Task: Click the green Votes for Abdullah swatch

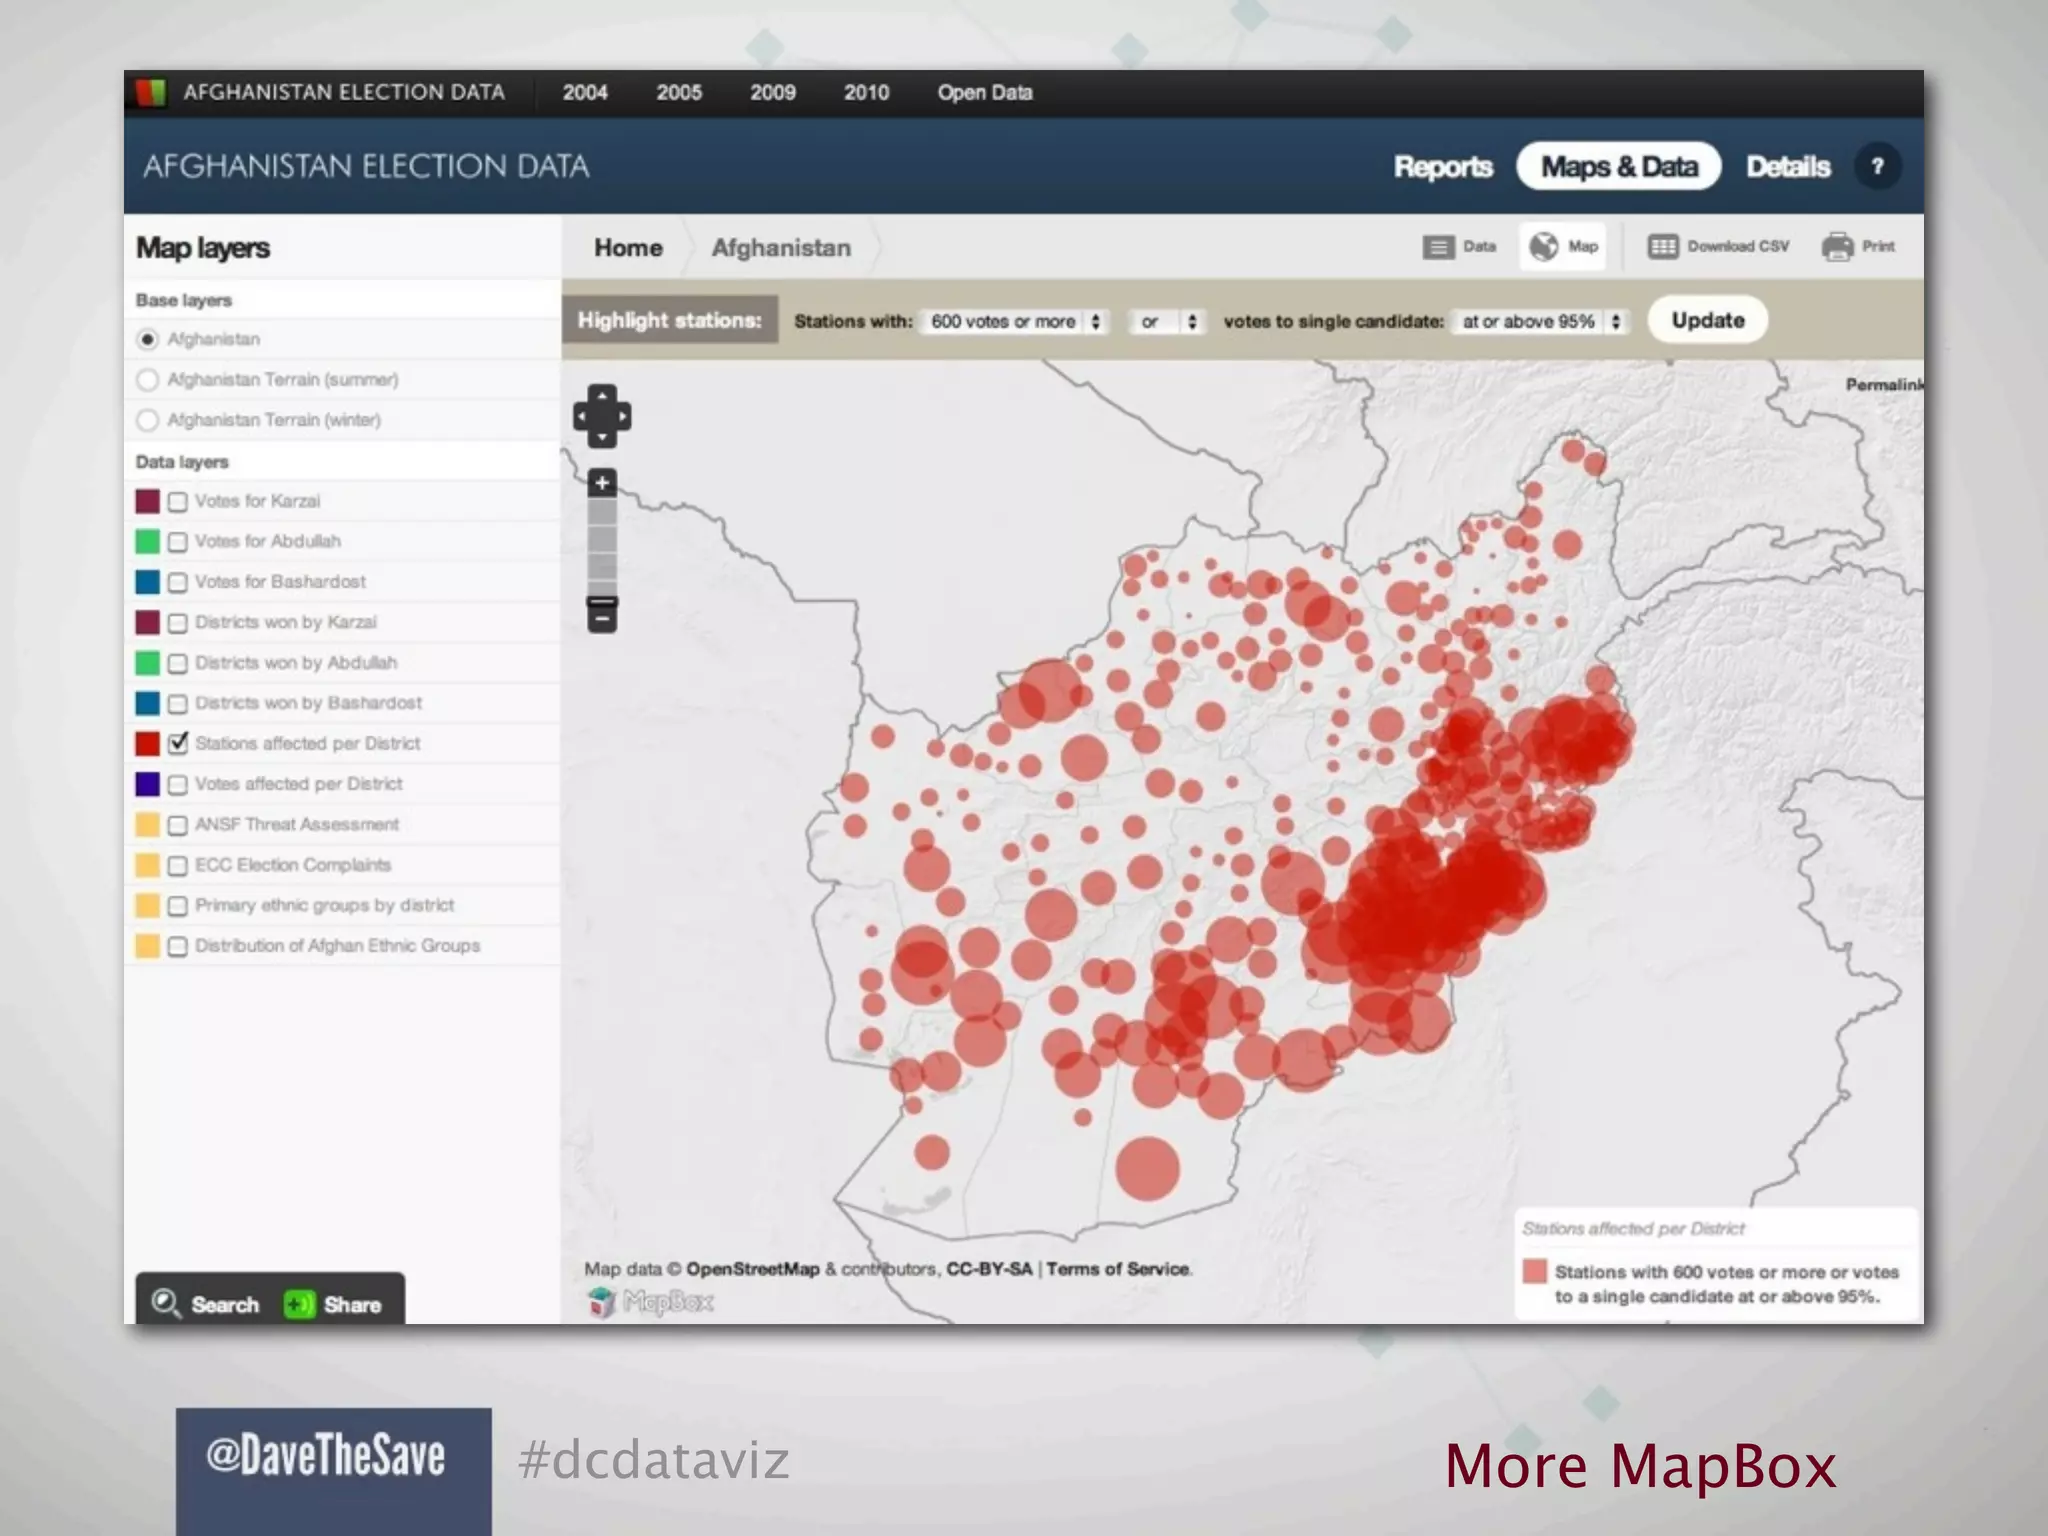Action: pos(148,541)
